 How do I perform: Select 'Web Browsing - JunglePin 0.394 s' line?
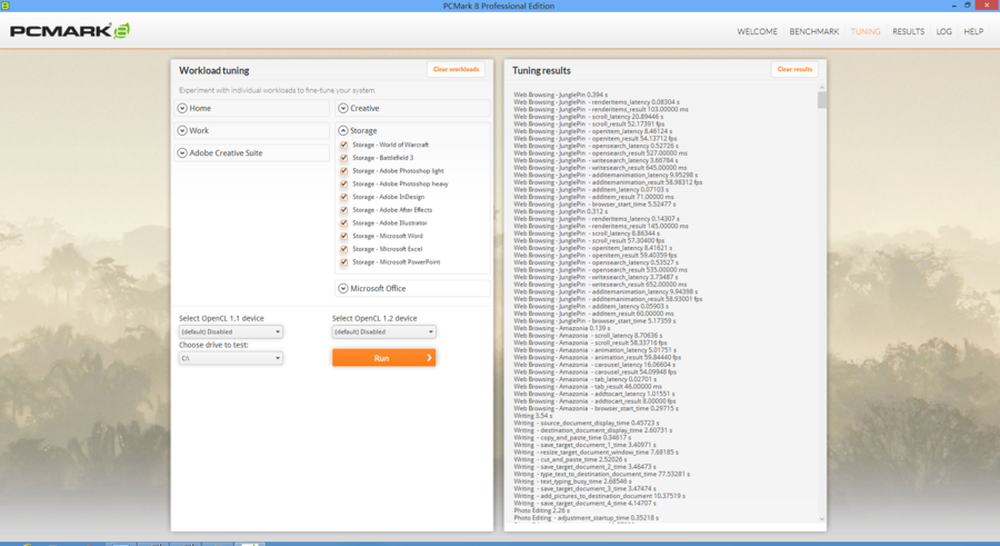(561, 94)
